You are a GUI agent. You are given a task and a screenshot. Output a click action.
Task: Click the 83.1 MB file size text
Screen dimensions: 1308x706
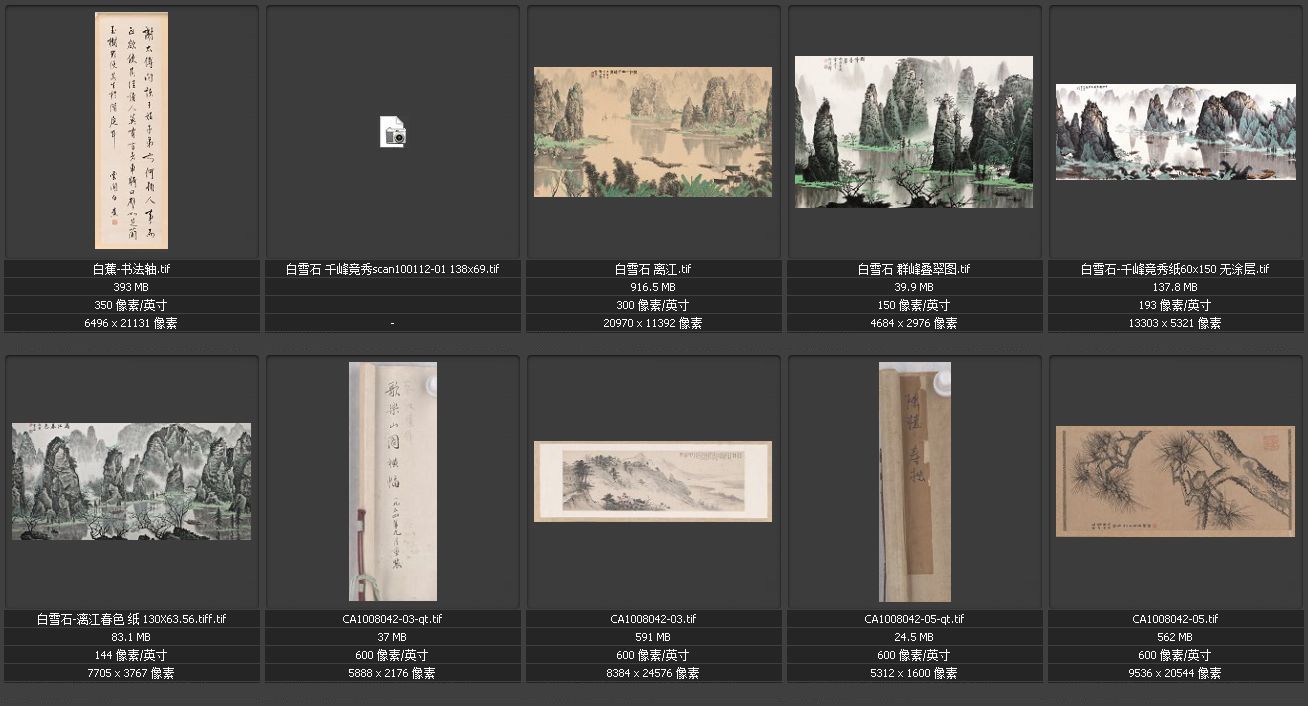131,637
